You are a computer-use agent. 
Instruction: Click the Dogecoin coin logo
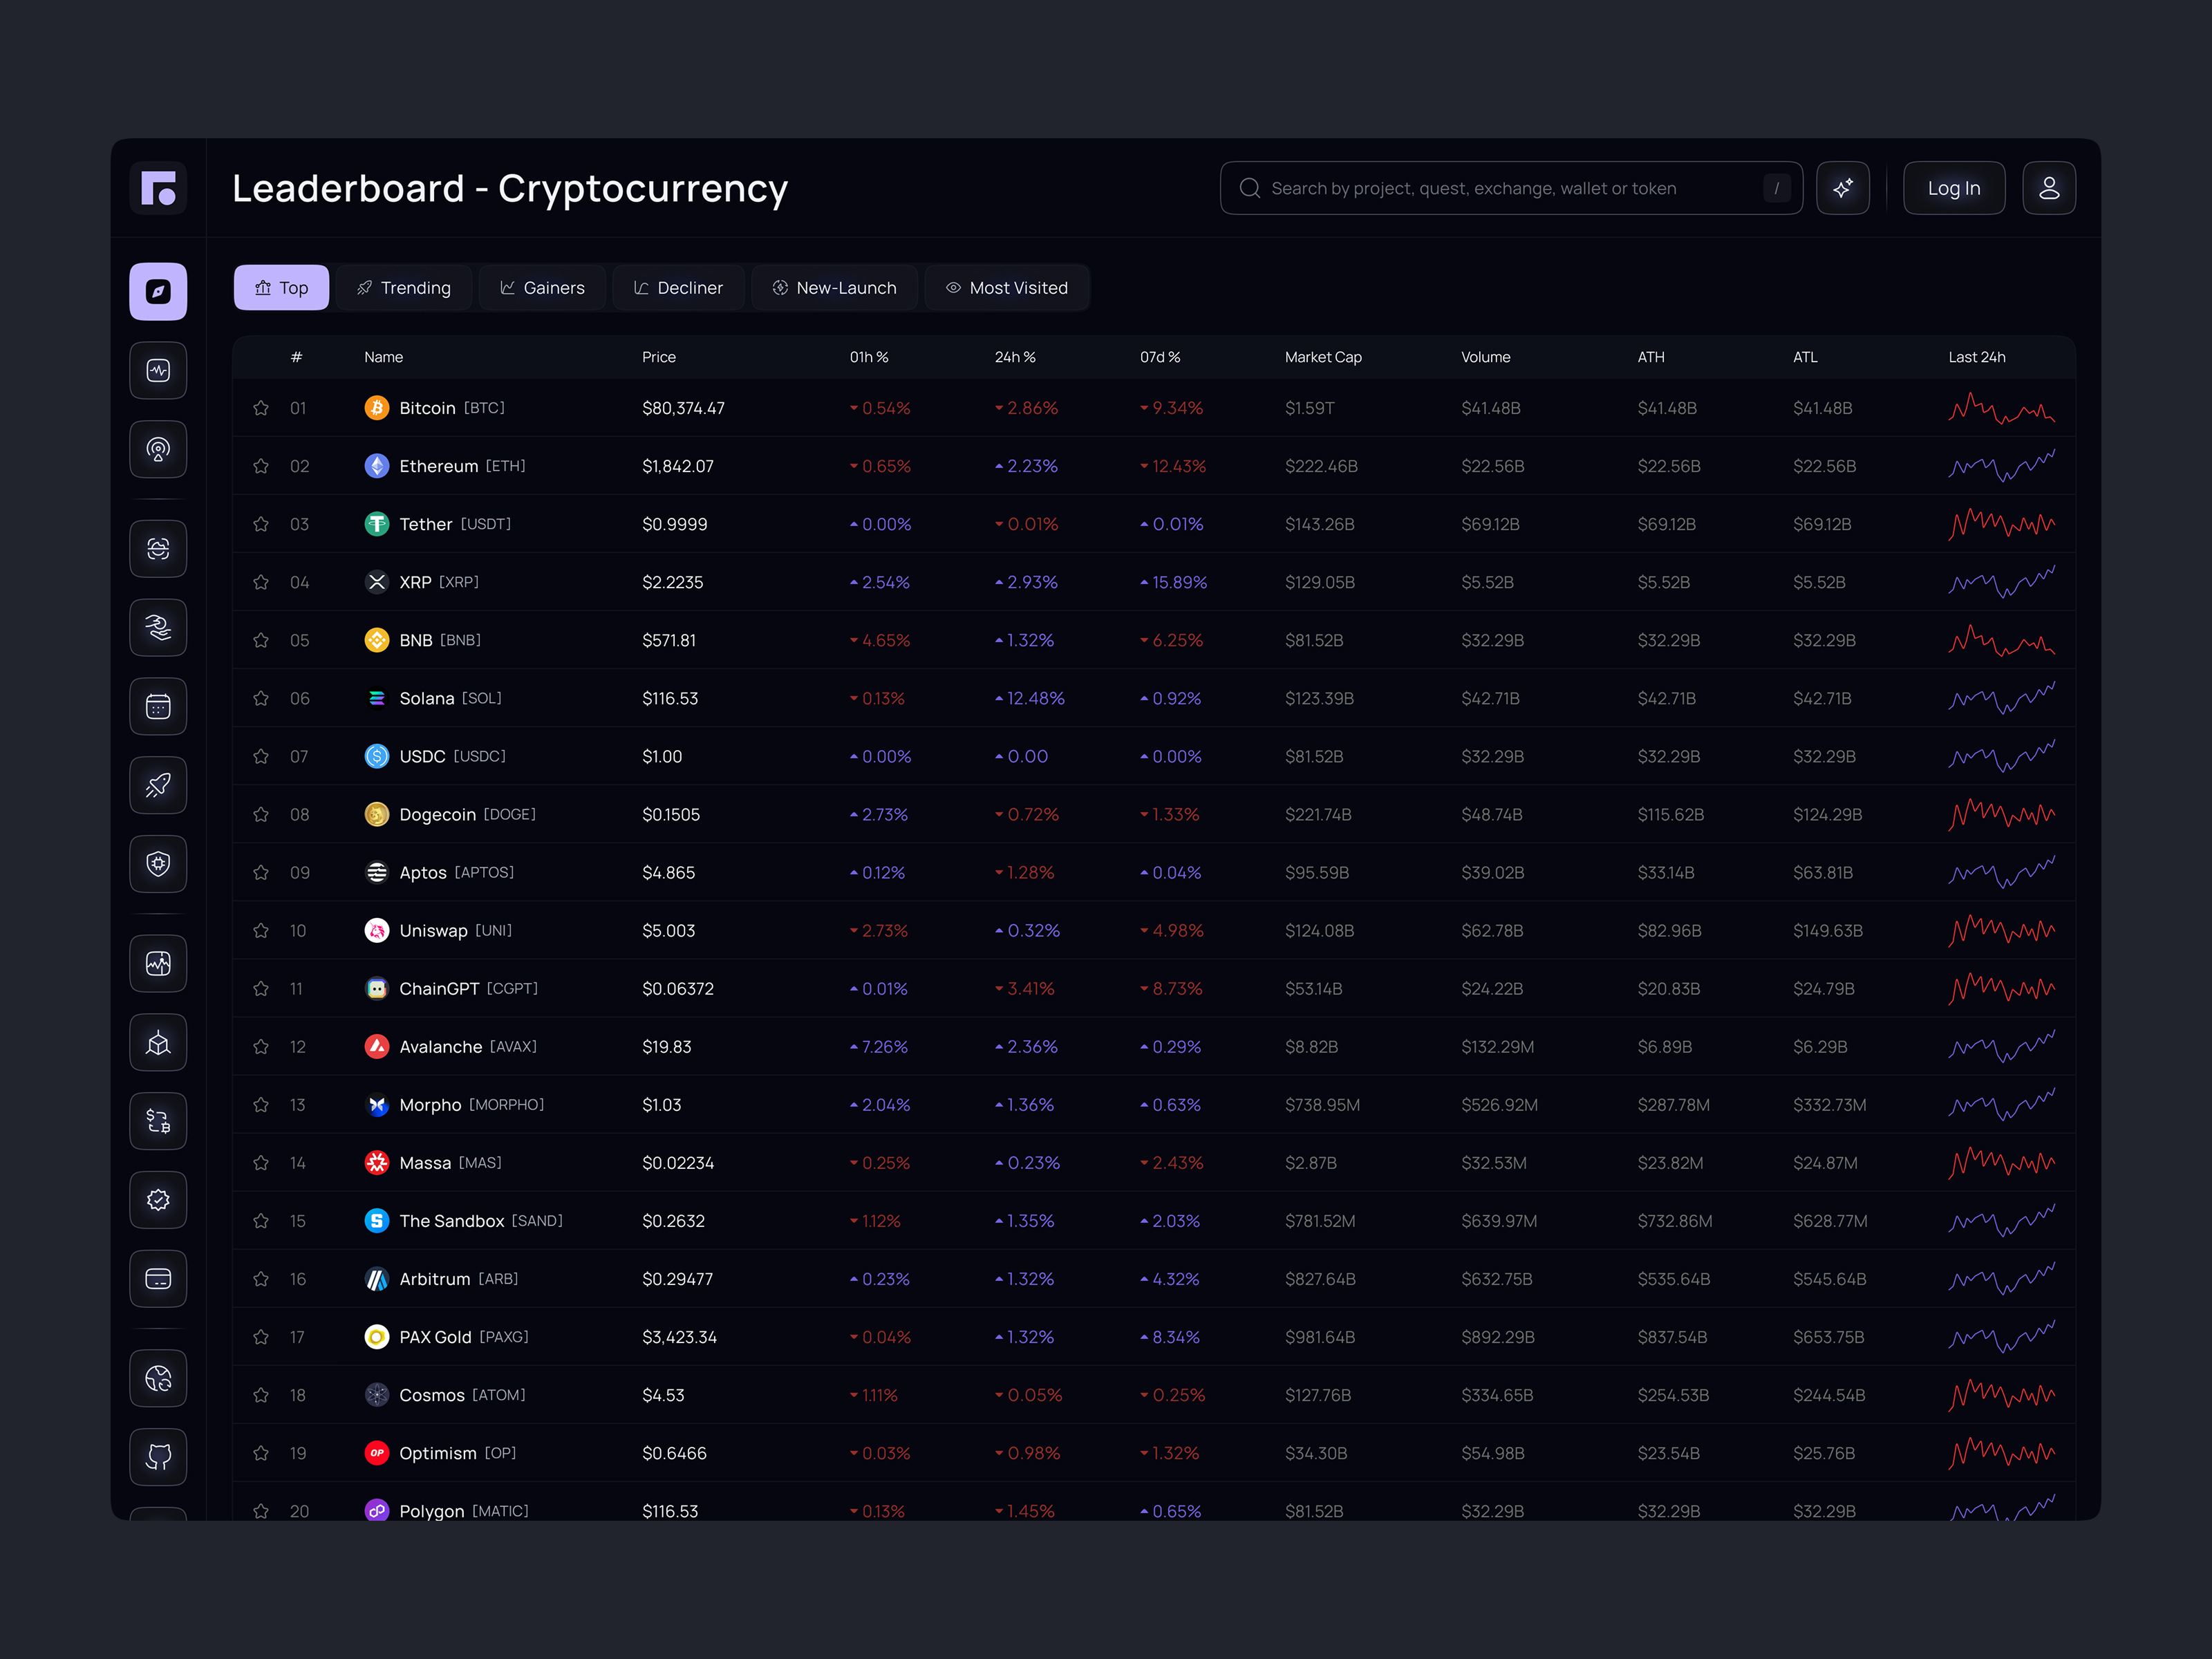point(377,814)
